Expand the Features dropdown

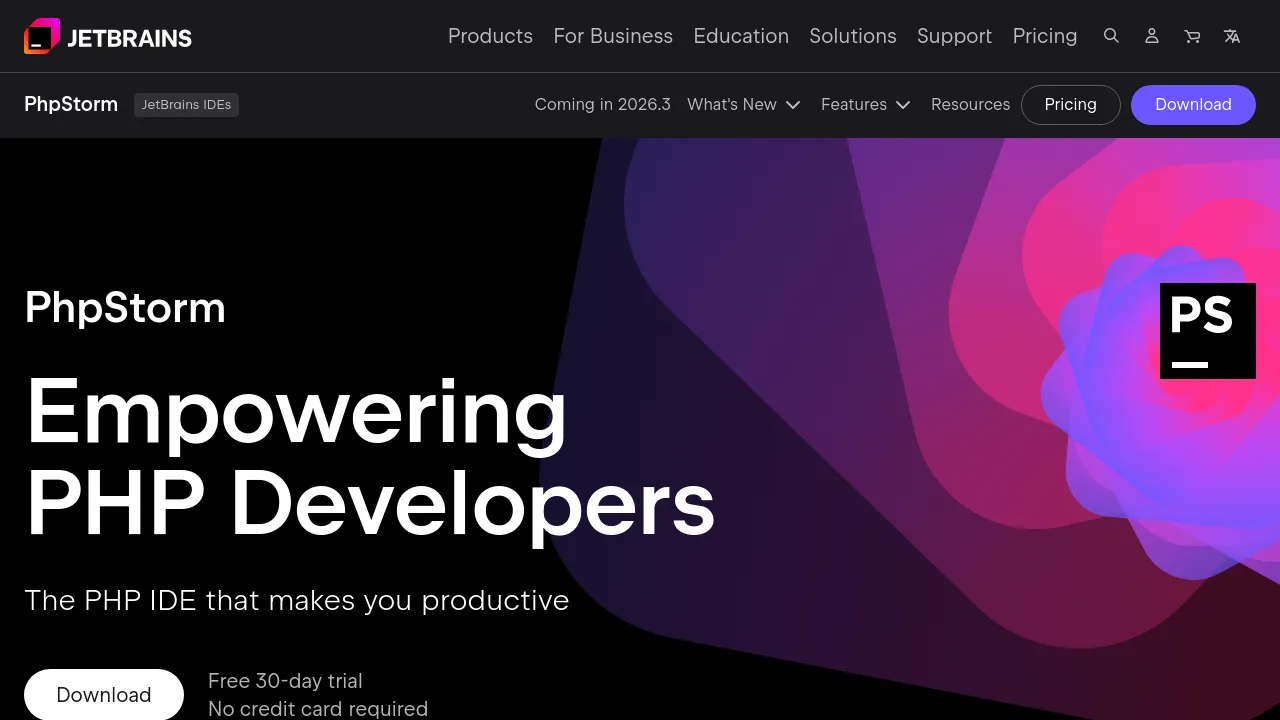(x=866, y=104)
